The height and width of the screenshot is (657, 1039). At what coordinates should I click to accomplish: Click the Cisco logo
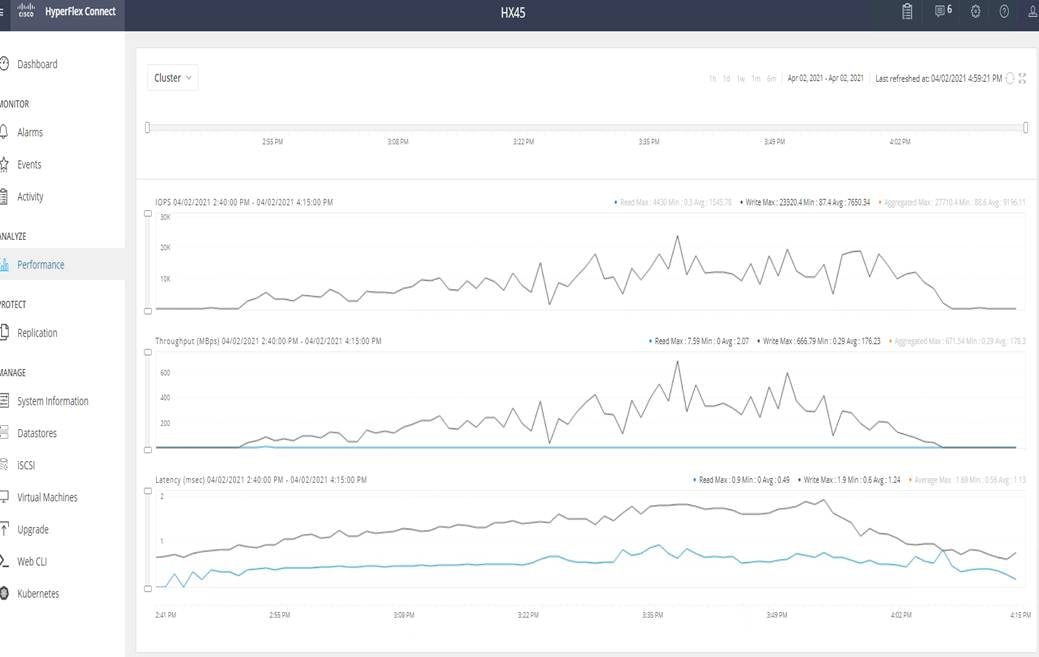(x=26, y=11)
